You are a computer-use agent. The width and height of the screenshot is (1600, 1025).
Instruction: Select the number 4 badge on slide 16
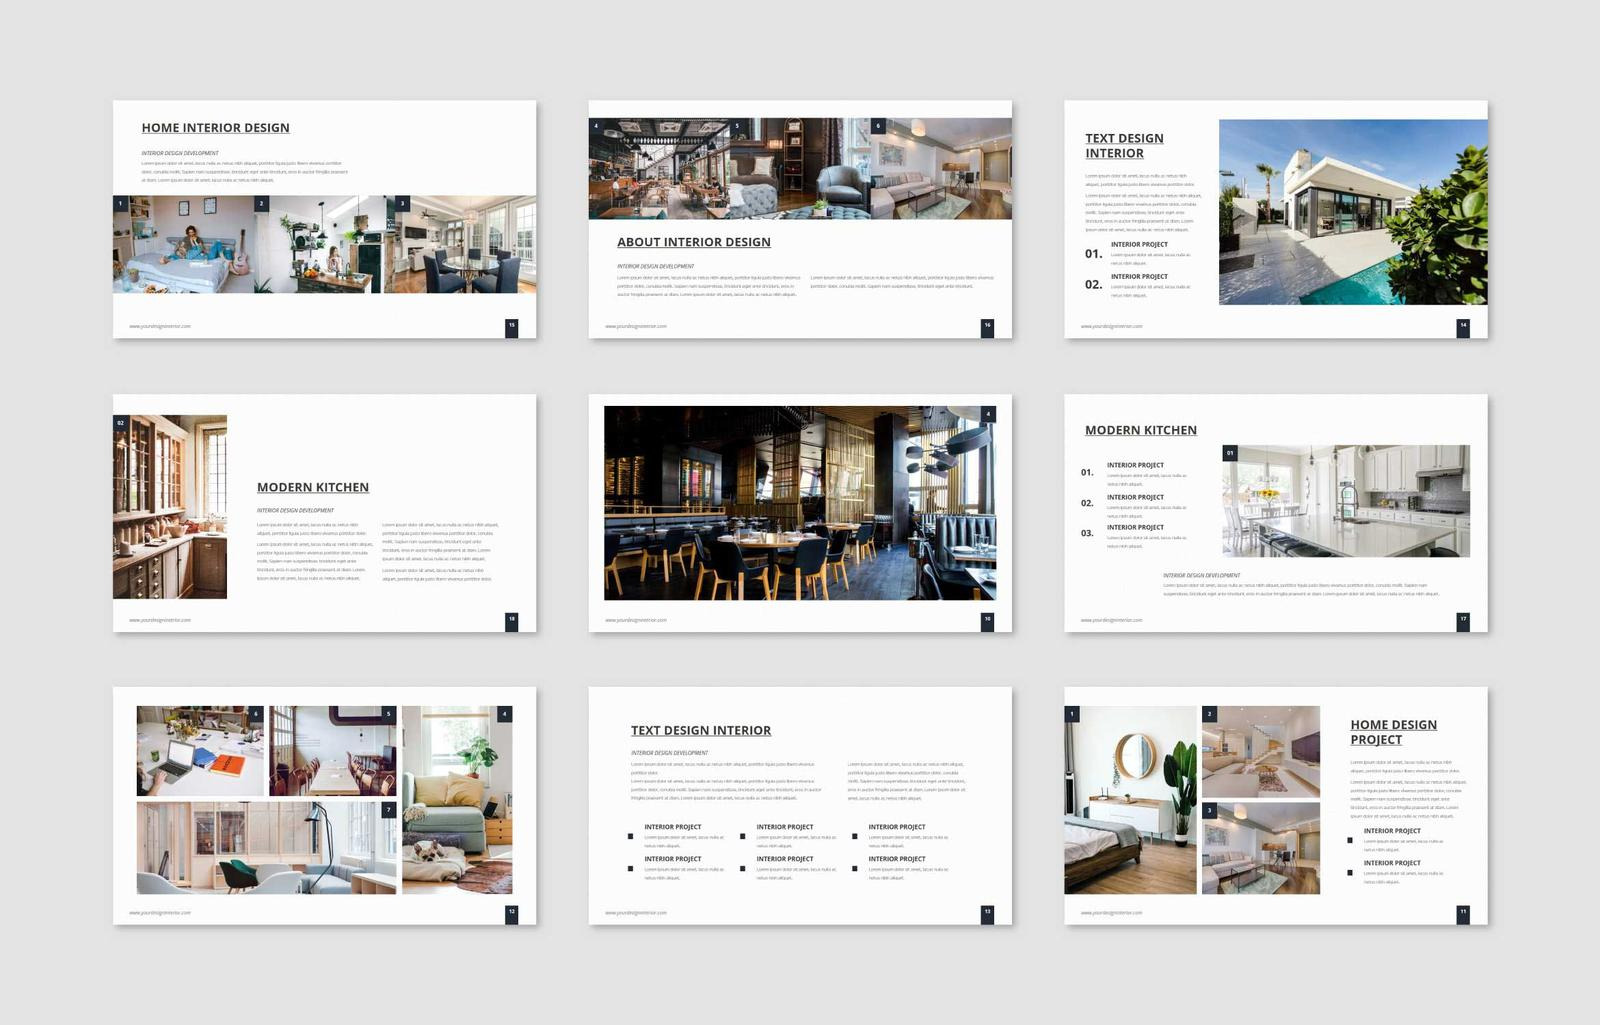coord(596,125)
